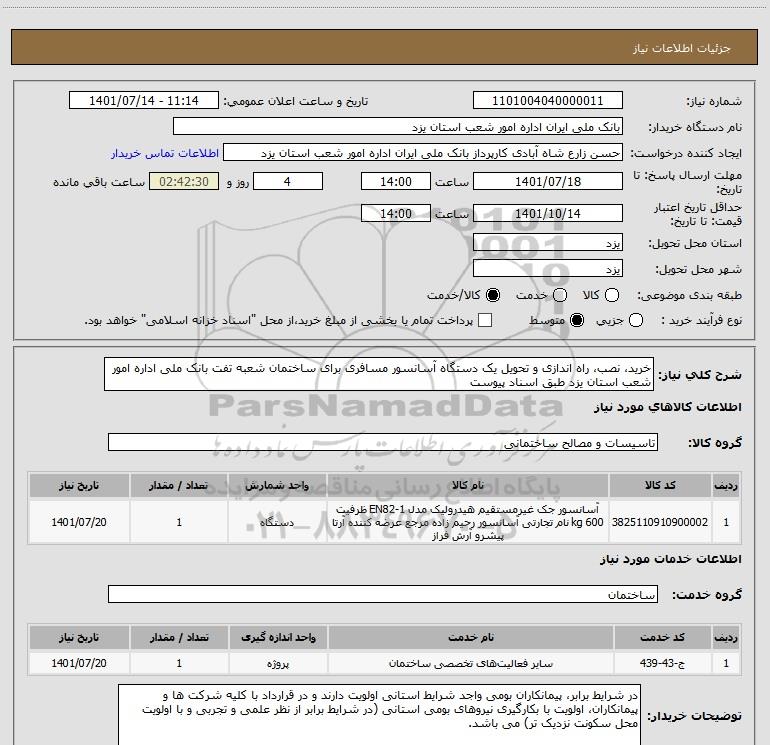This screenshot has width=770, height=745.
Task: Click the request creator name field
Action: 423,153
